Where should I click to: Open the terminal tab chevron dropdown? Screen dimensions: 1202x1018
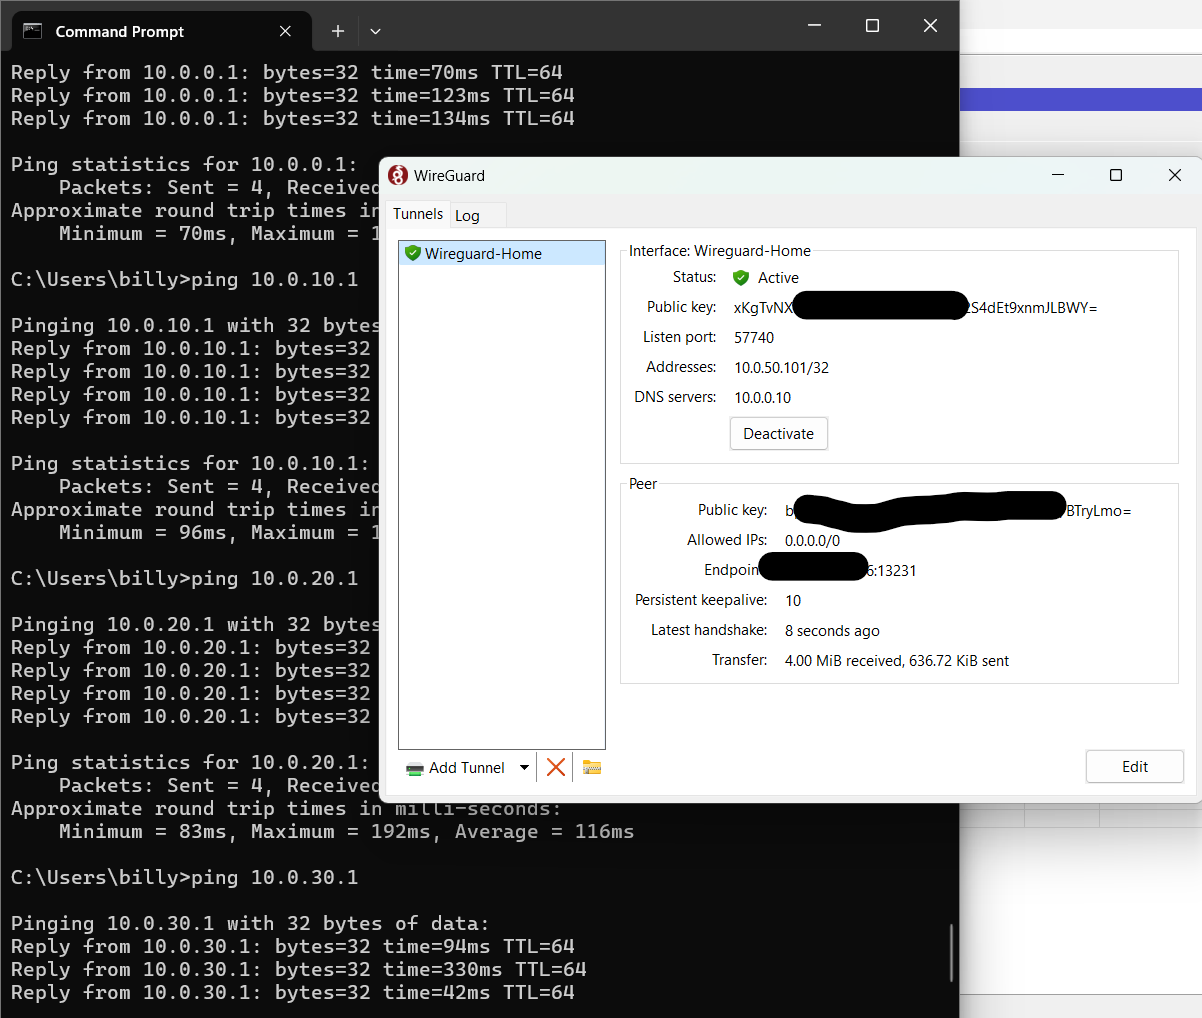[x=375, y=31]
